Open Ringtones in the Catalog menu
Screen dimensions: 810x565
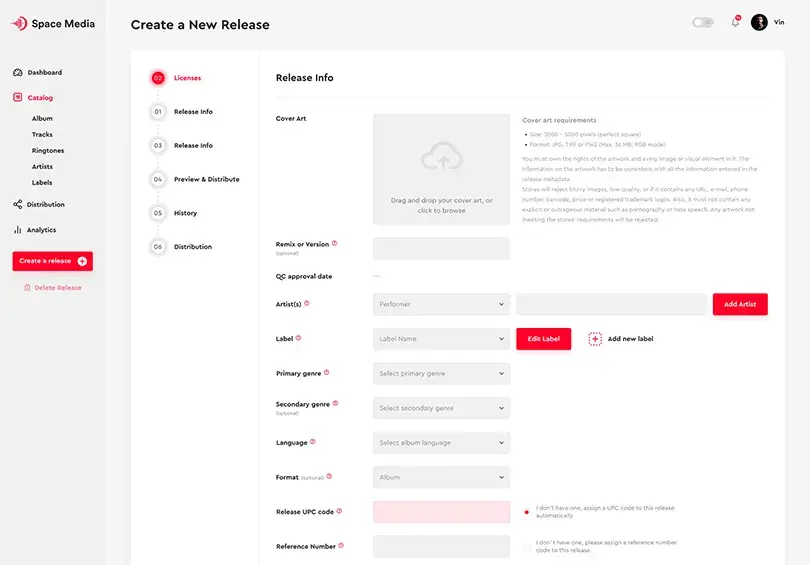click(48, 150)
